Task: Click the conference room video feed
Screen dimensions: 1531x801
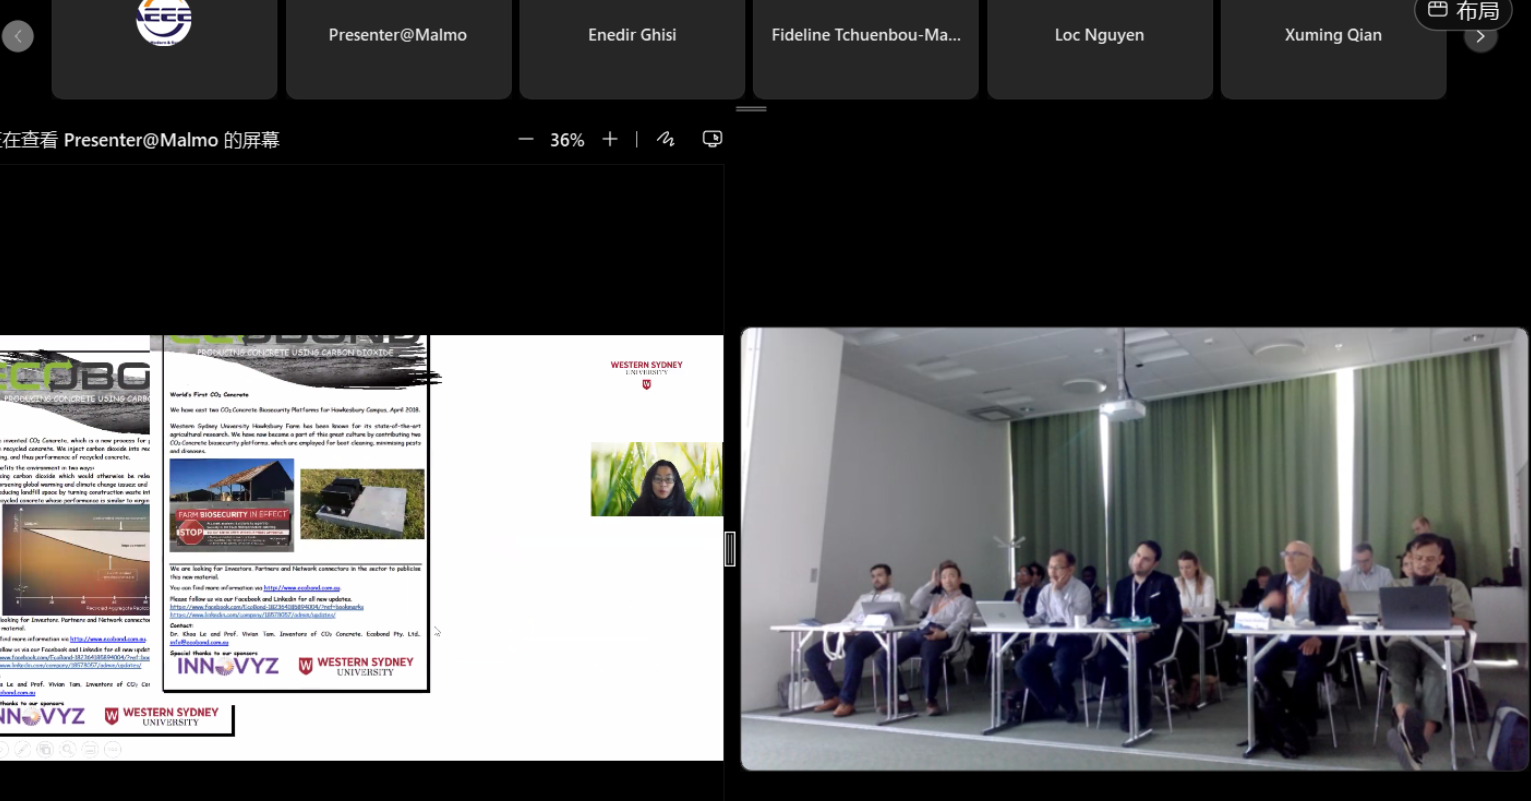Action: pos(1134,549)
